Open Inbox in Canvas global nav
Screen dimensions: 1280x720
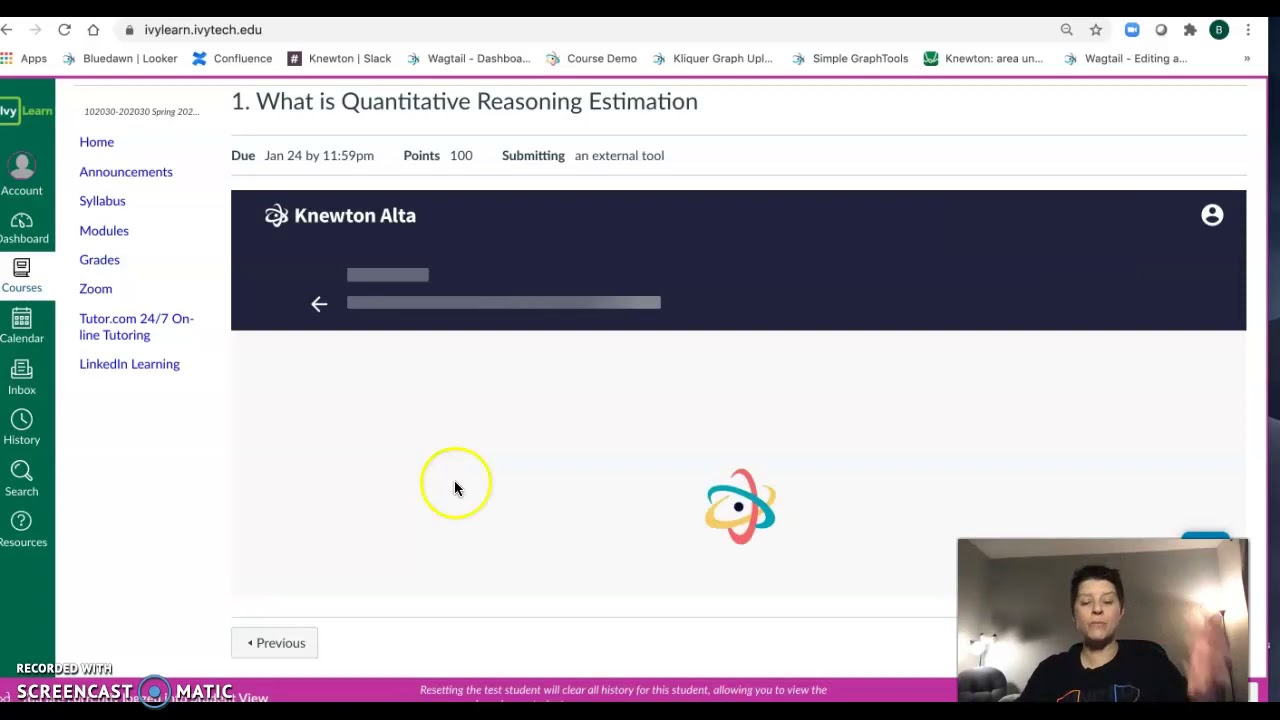(x=22, y=378)
